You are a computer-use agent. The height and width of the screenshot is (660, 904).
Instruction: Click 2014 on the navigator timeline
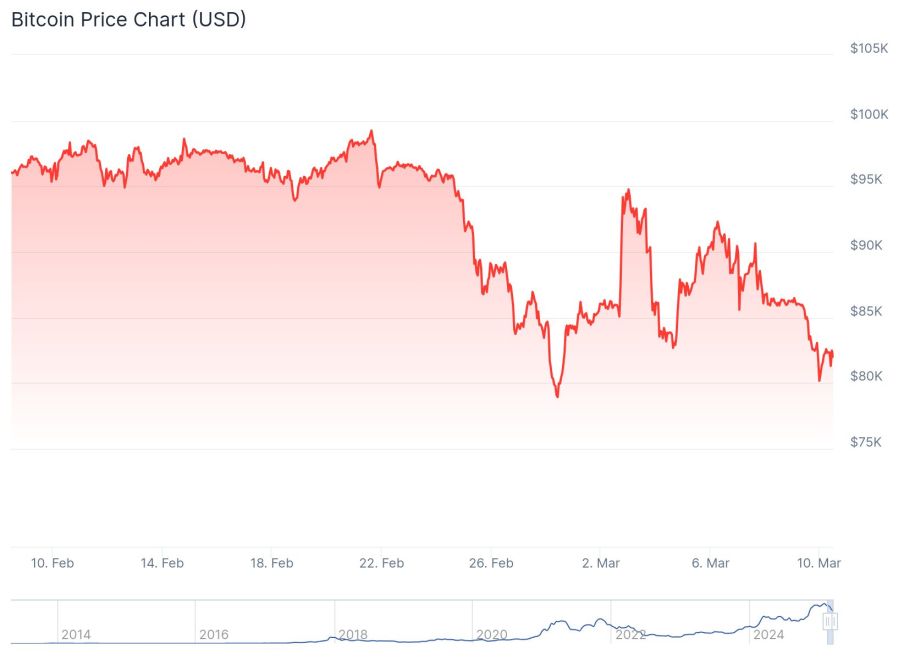(76, 634)
